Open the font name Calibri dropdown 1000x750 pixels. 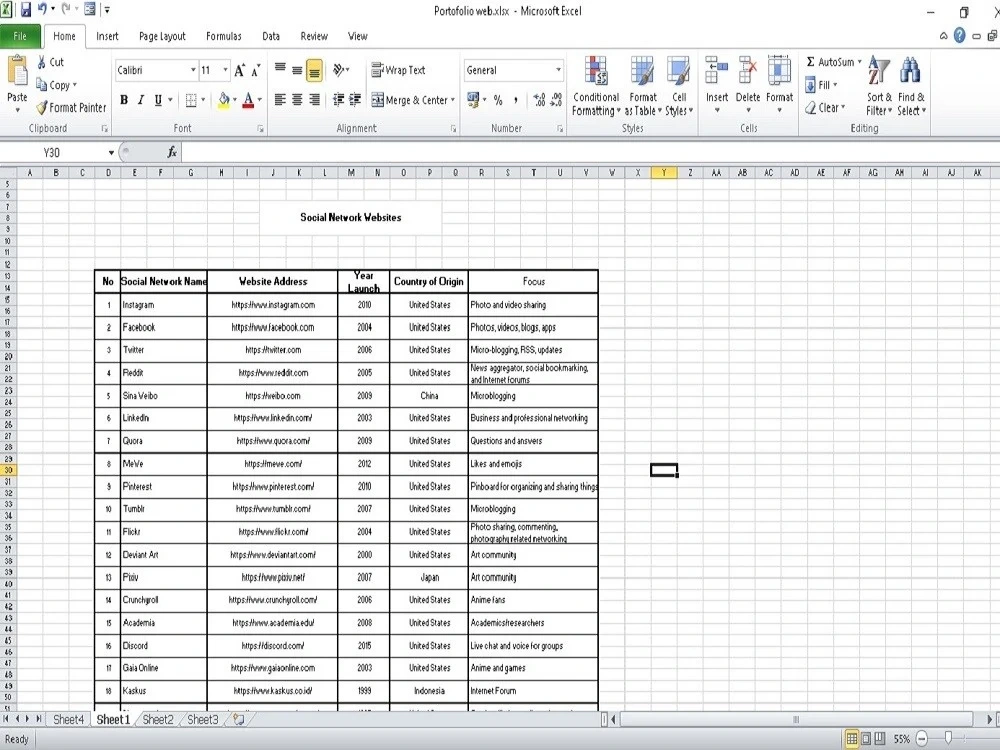click(193, 70)
